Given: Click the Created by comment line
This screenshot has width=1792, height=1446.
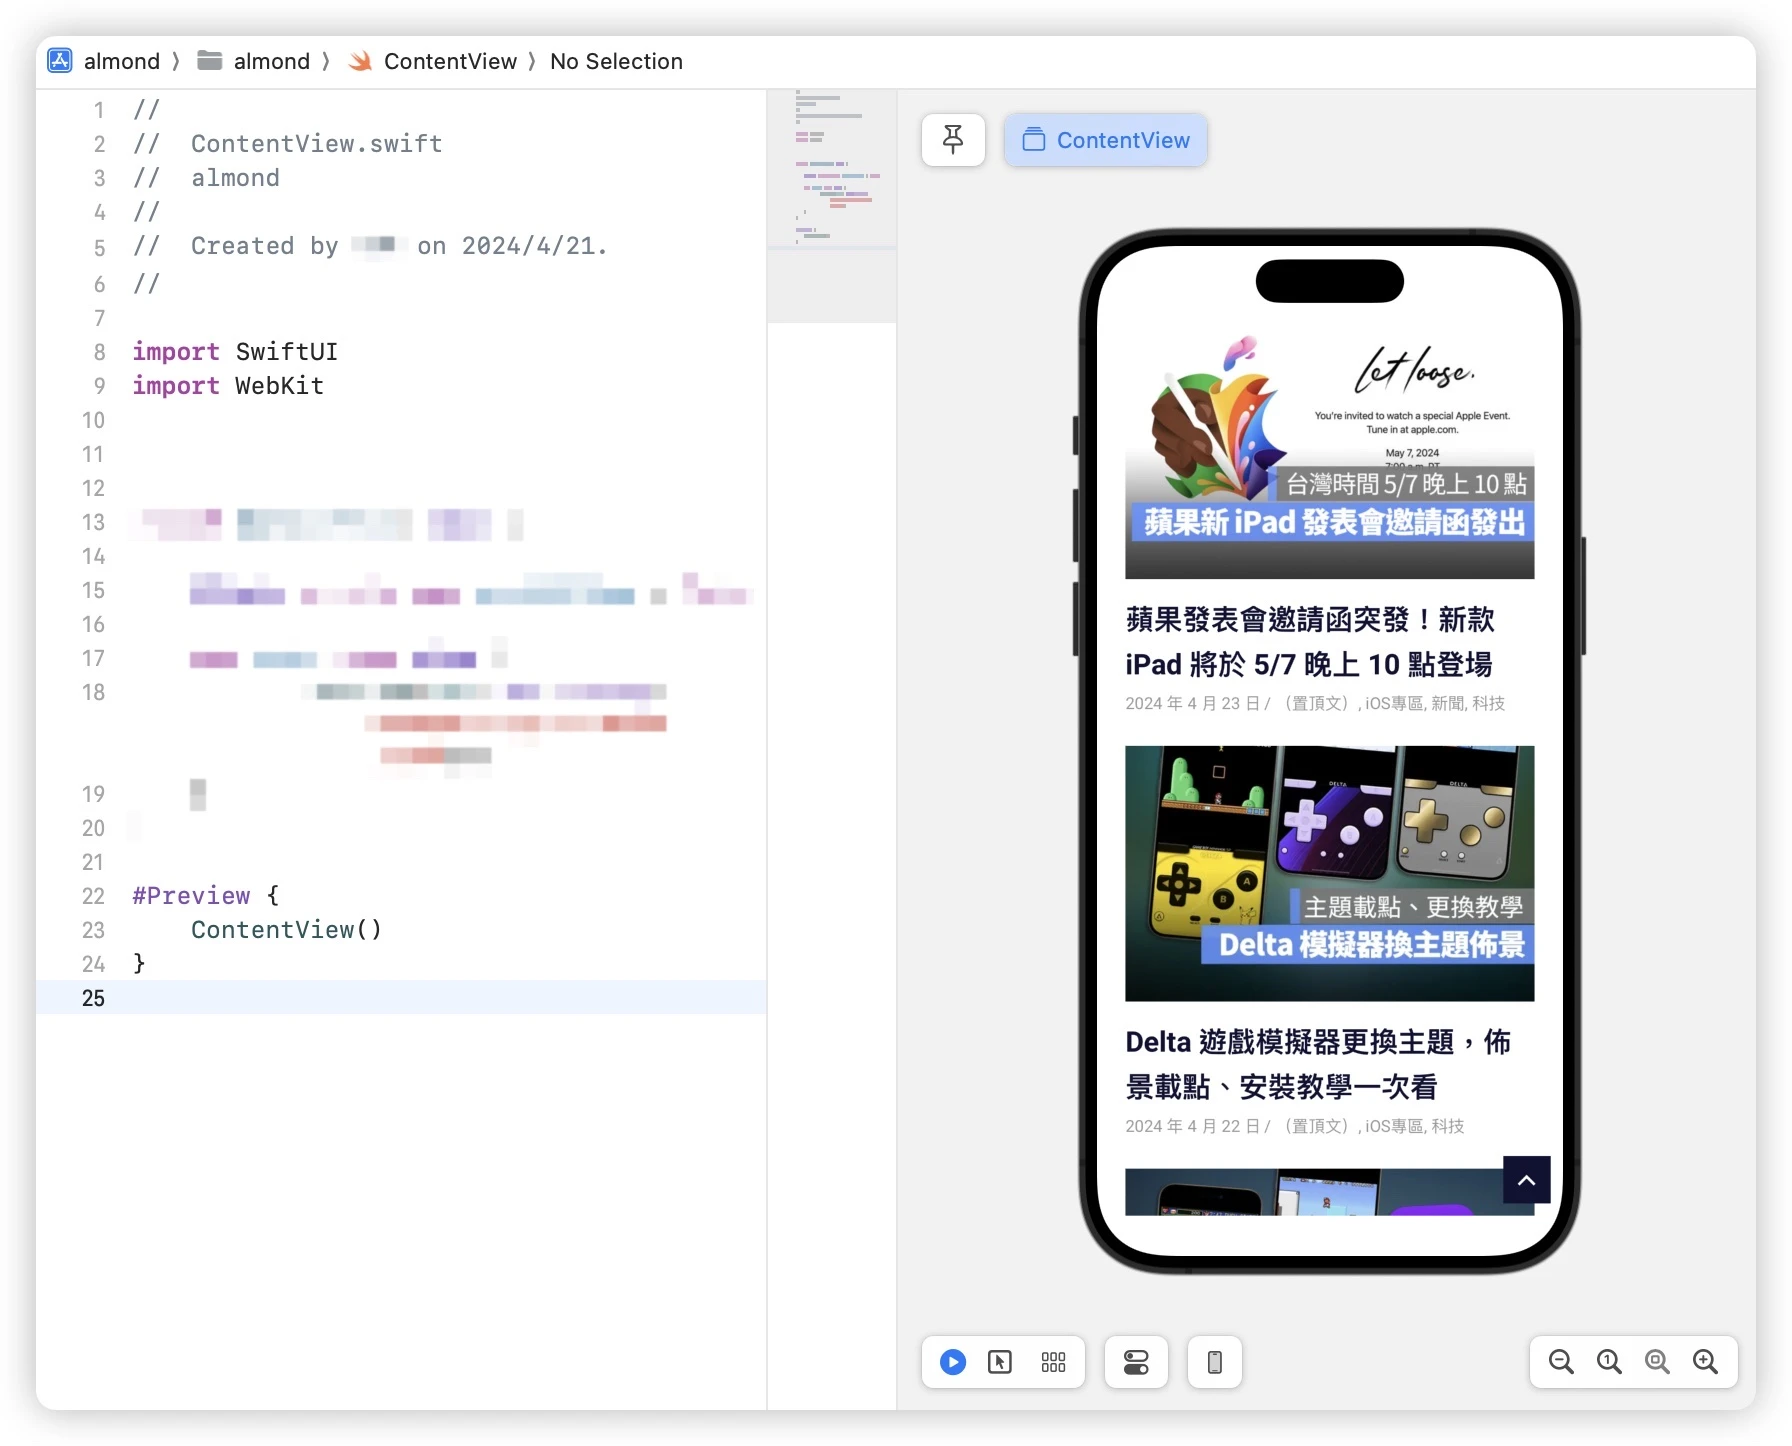Looking at the screenshot, I should coord(370,246).
